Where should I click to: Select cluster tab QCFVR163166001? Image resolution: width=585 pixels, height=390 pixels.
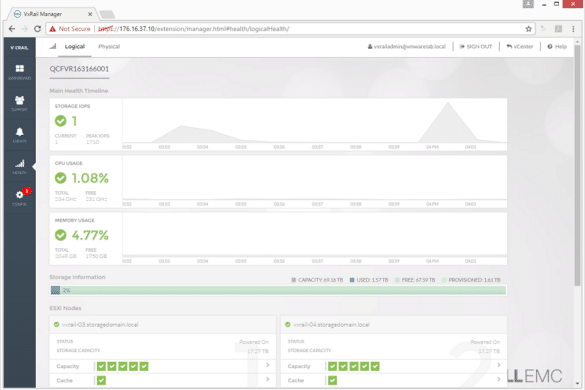(79, 69)
